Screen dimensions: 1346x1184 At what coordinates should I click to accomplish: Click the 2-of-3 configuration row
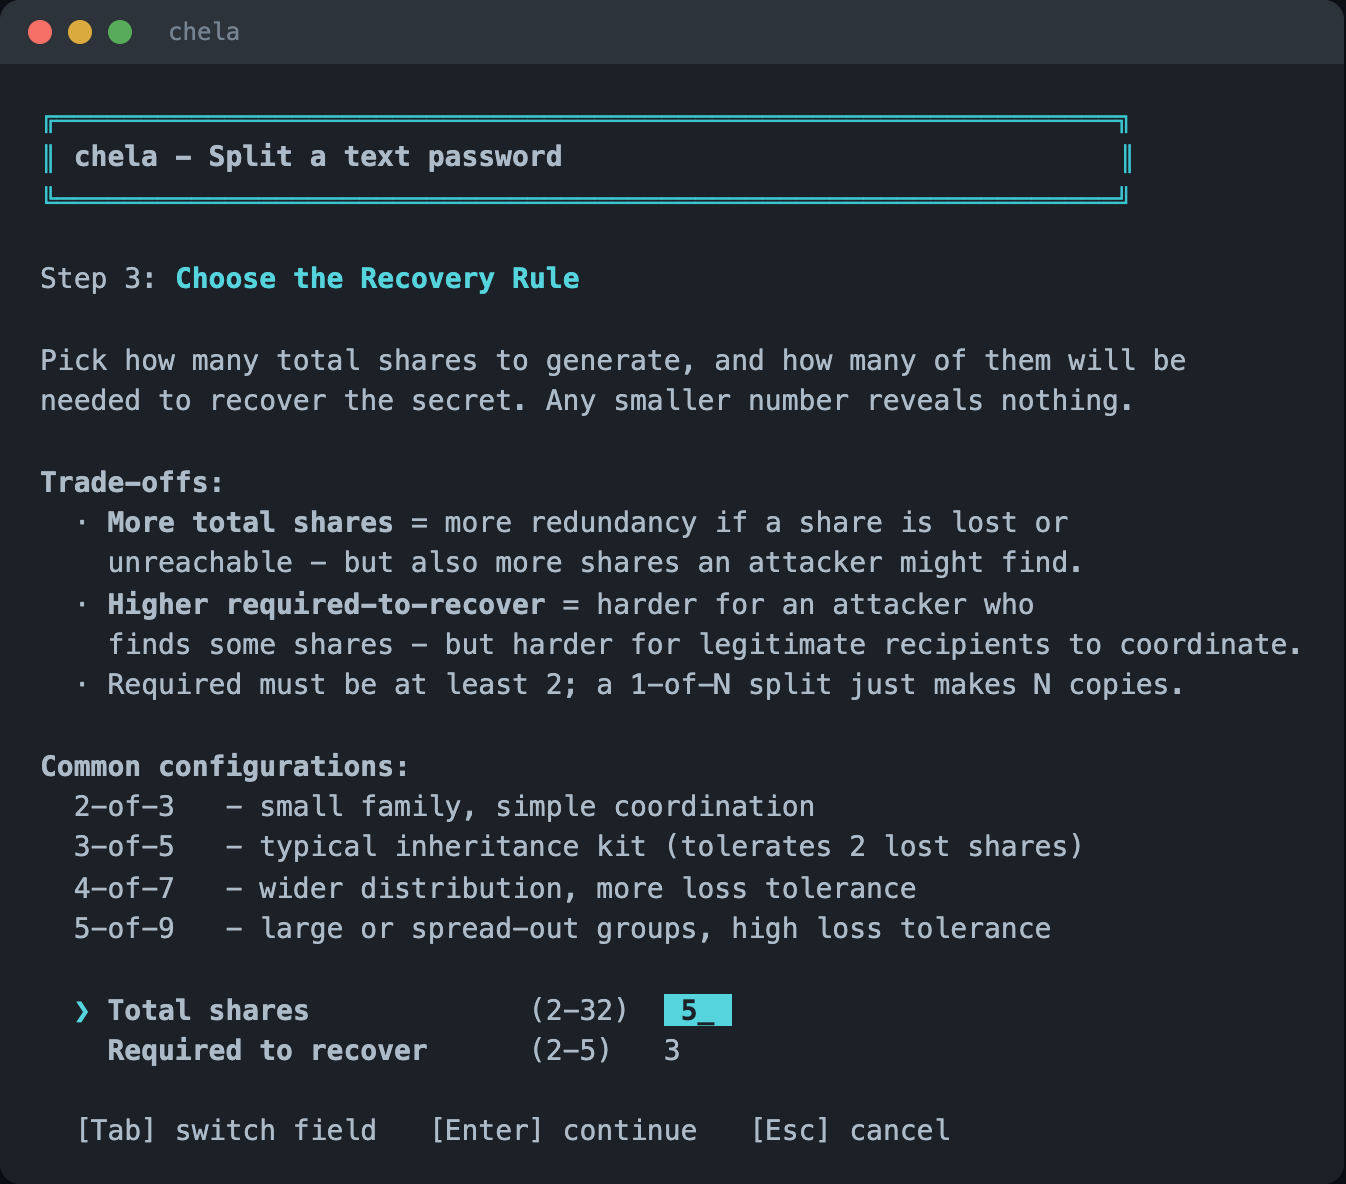click(x=444, y=806)
